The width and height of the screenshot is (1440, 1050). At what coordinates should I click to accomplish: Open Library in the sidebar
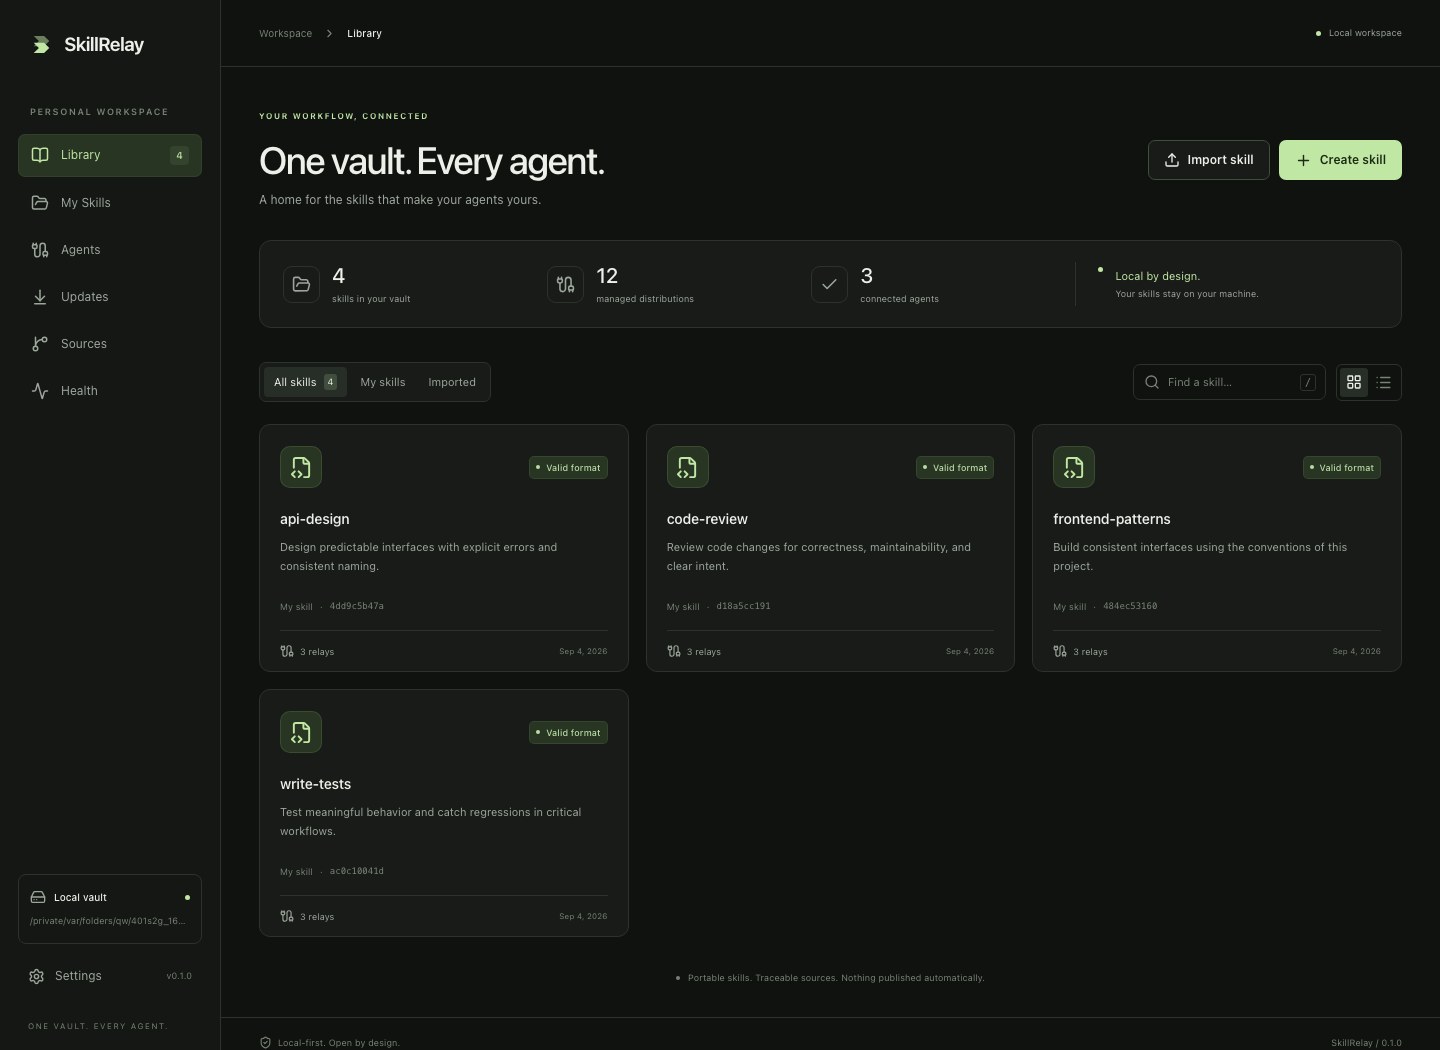pos(110,155)
